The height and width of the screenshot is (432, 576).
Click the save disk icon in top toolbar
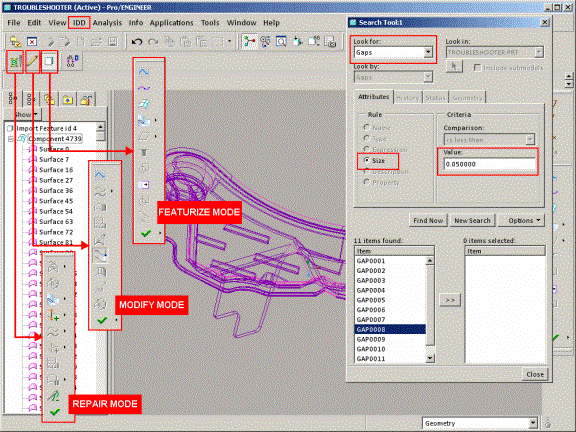[x=112, y=42]
